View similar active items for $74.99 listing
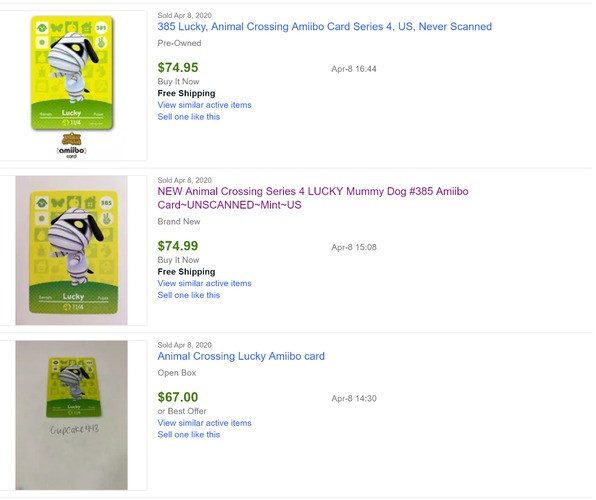Screen dimensions: 596x500 point(204,283)
